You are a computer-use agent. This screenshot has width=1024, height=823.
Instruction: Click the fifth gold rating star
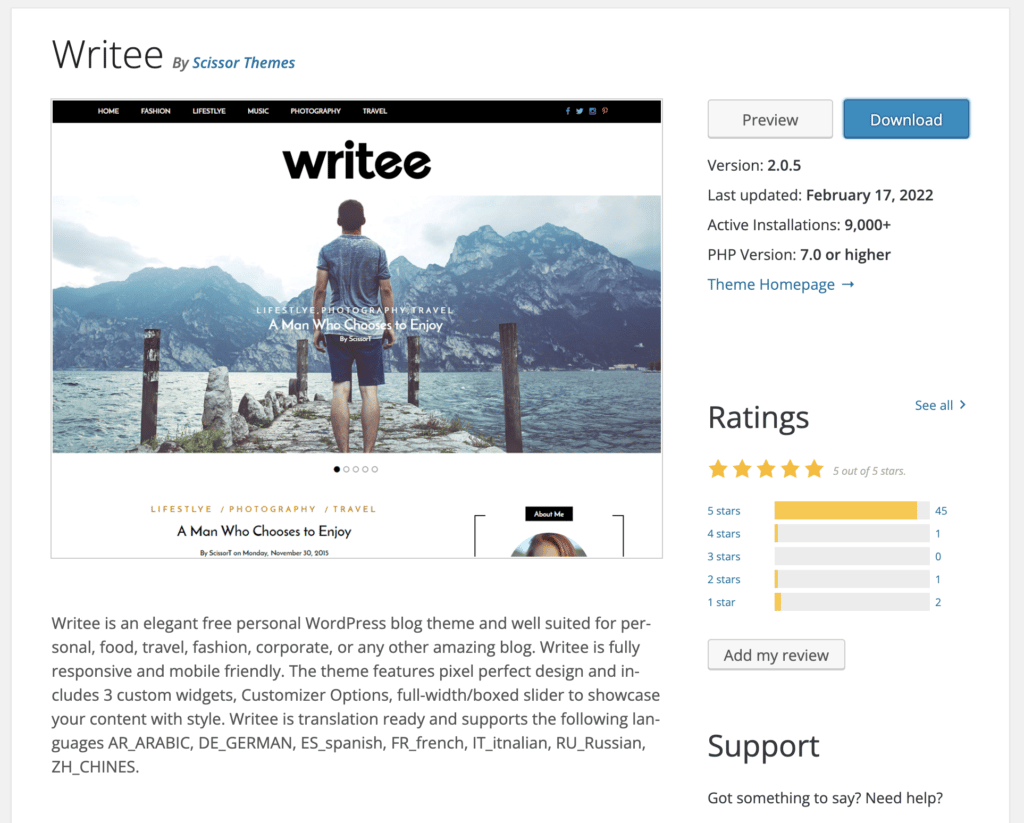[814, 469]
